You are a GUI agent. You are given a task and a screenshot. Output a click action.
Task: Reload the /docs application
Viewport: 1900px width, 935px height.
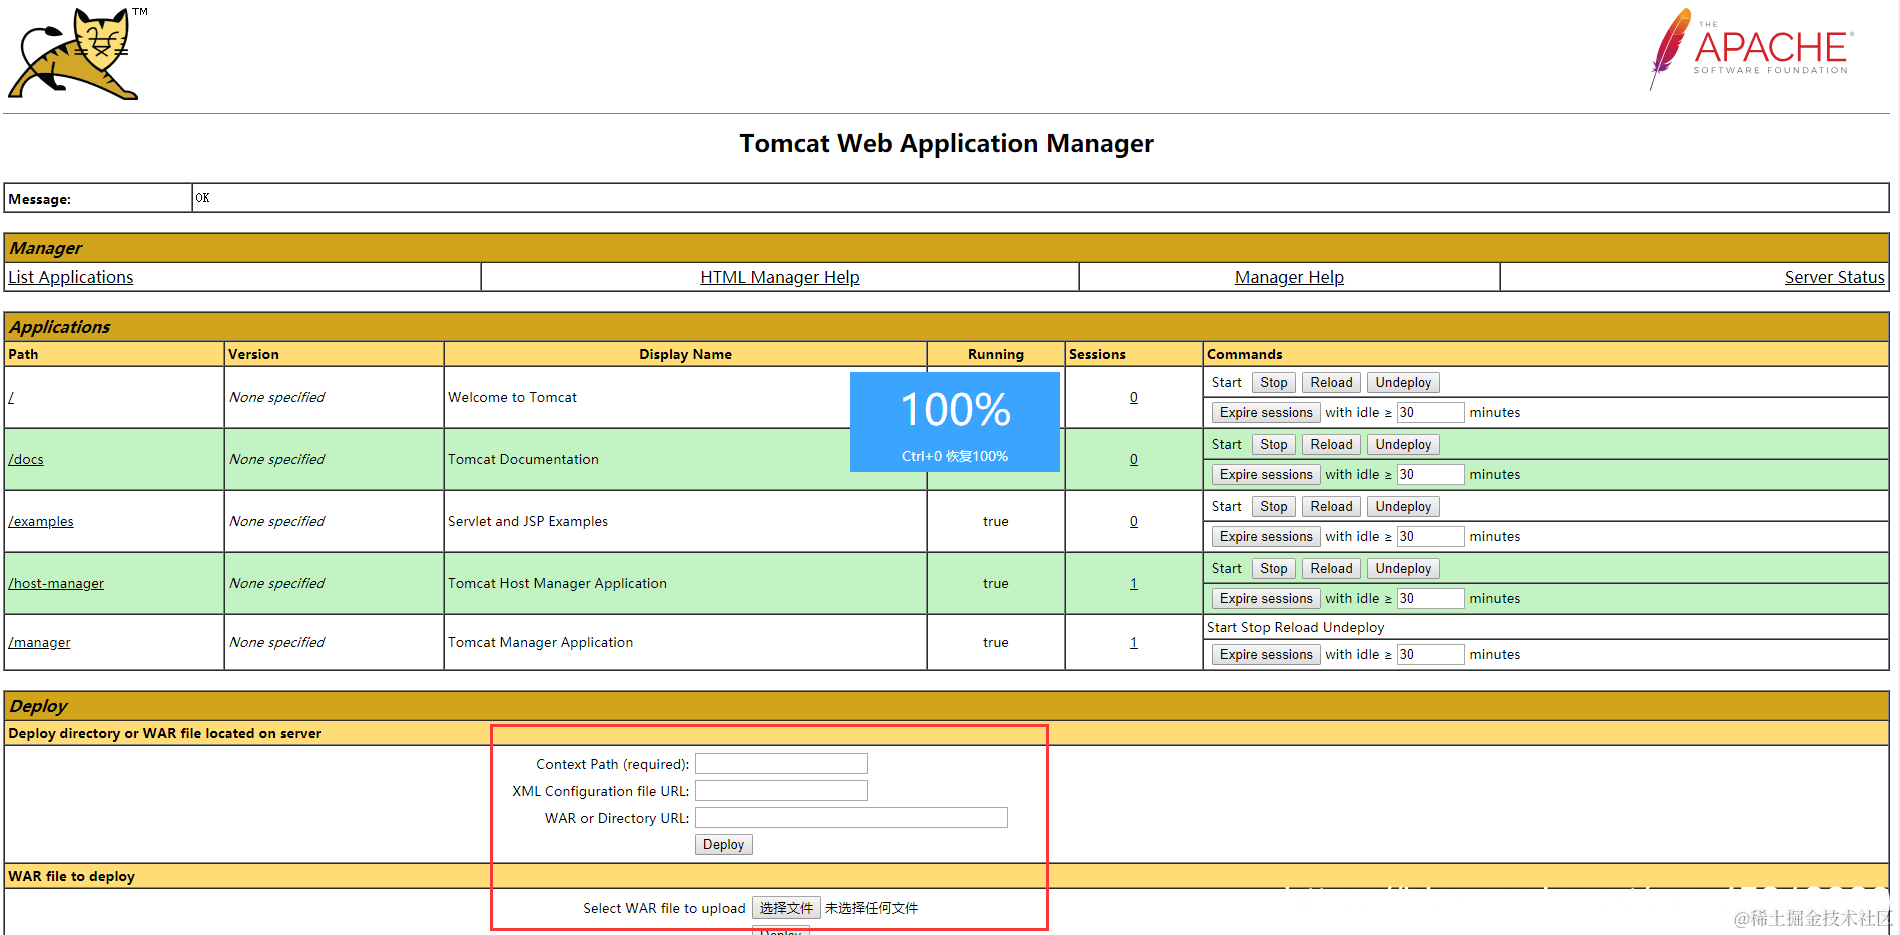tap(1331, 444)
